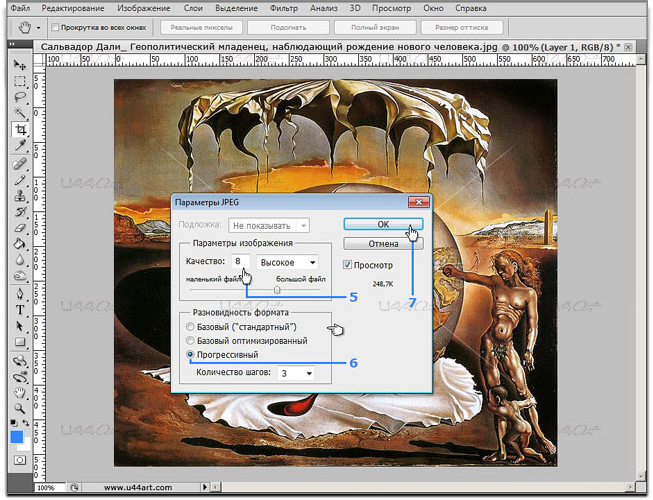Select the 3D Rotate tool
653x500 pixels.
(x=20, y=361)
